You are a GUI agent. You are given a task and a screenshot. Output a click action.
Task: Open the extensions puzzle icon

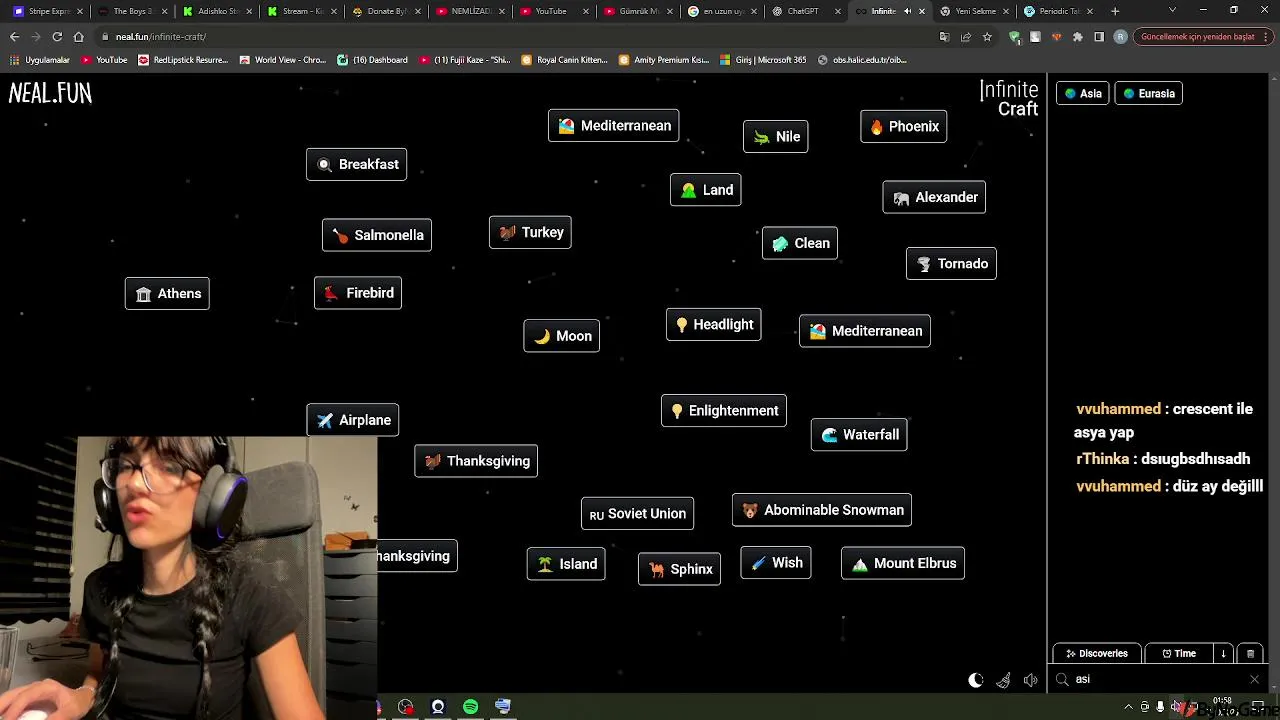click(1077, 37)
